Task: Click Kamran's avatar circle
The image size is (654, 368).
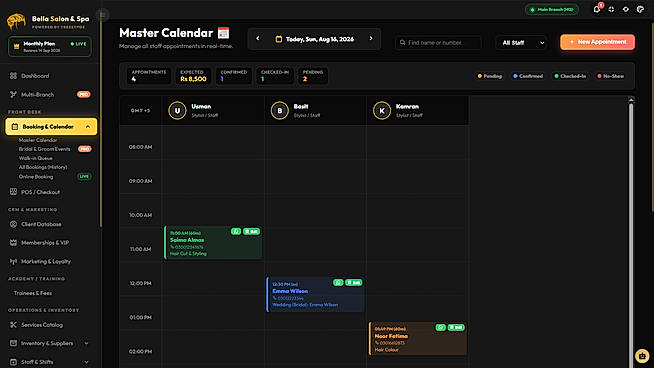Action: (x=382, y=111)
